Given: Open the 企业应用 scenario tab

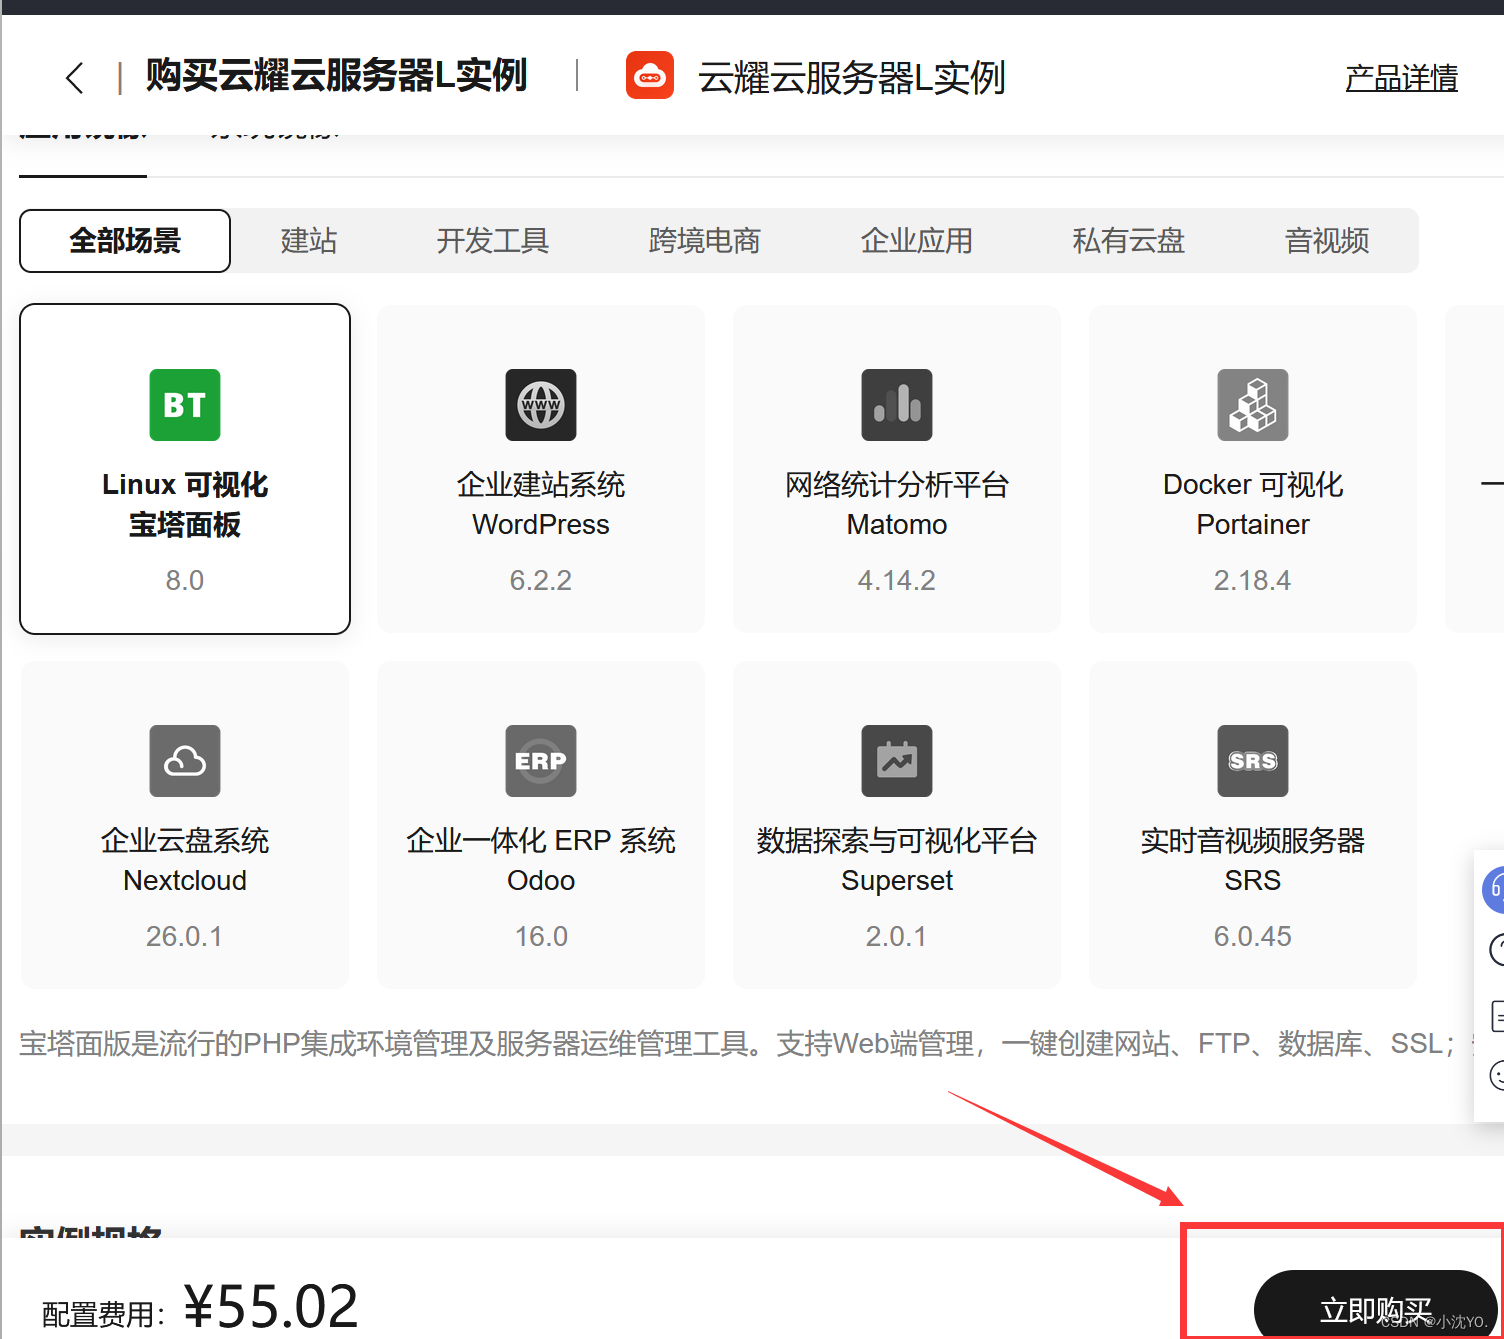Looking at the screenshot, I should (917, 241).
